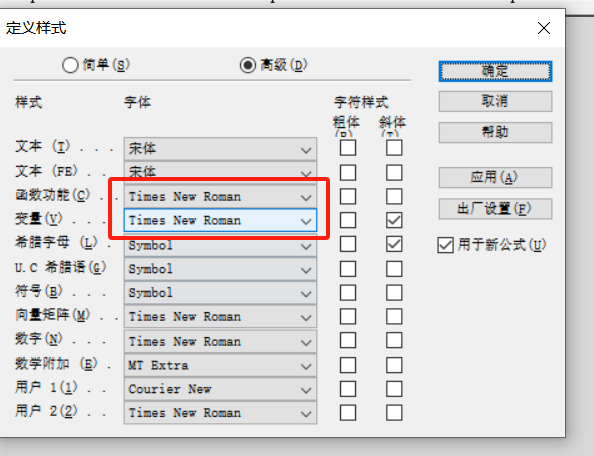Enable italic for U.C 希腊语(G) row

click(x=394, y=269)
